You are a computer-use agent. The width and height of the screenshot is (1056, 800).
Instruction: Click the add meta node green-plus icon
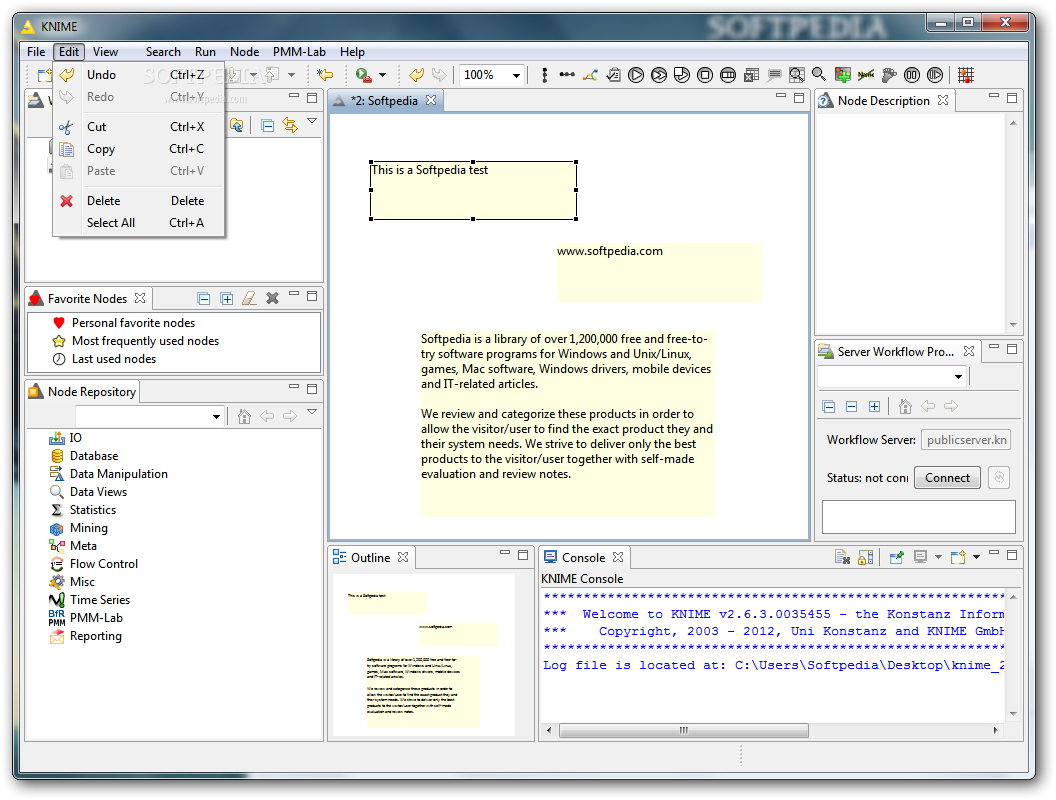(843, 75)
